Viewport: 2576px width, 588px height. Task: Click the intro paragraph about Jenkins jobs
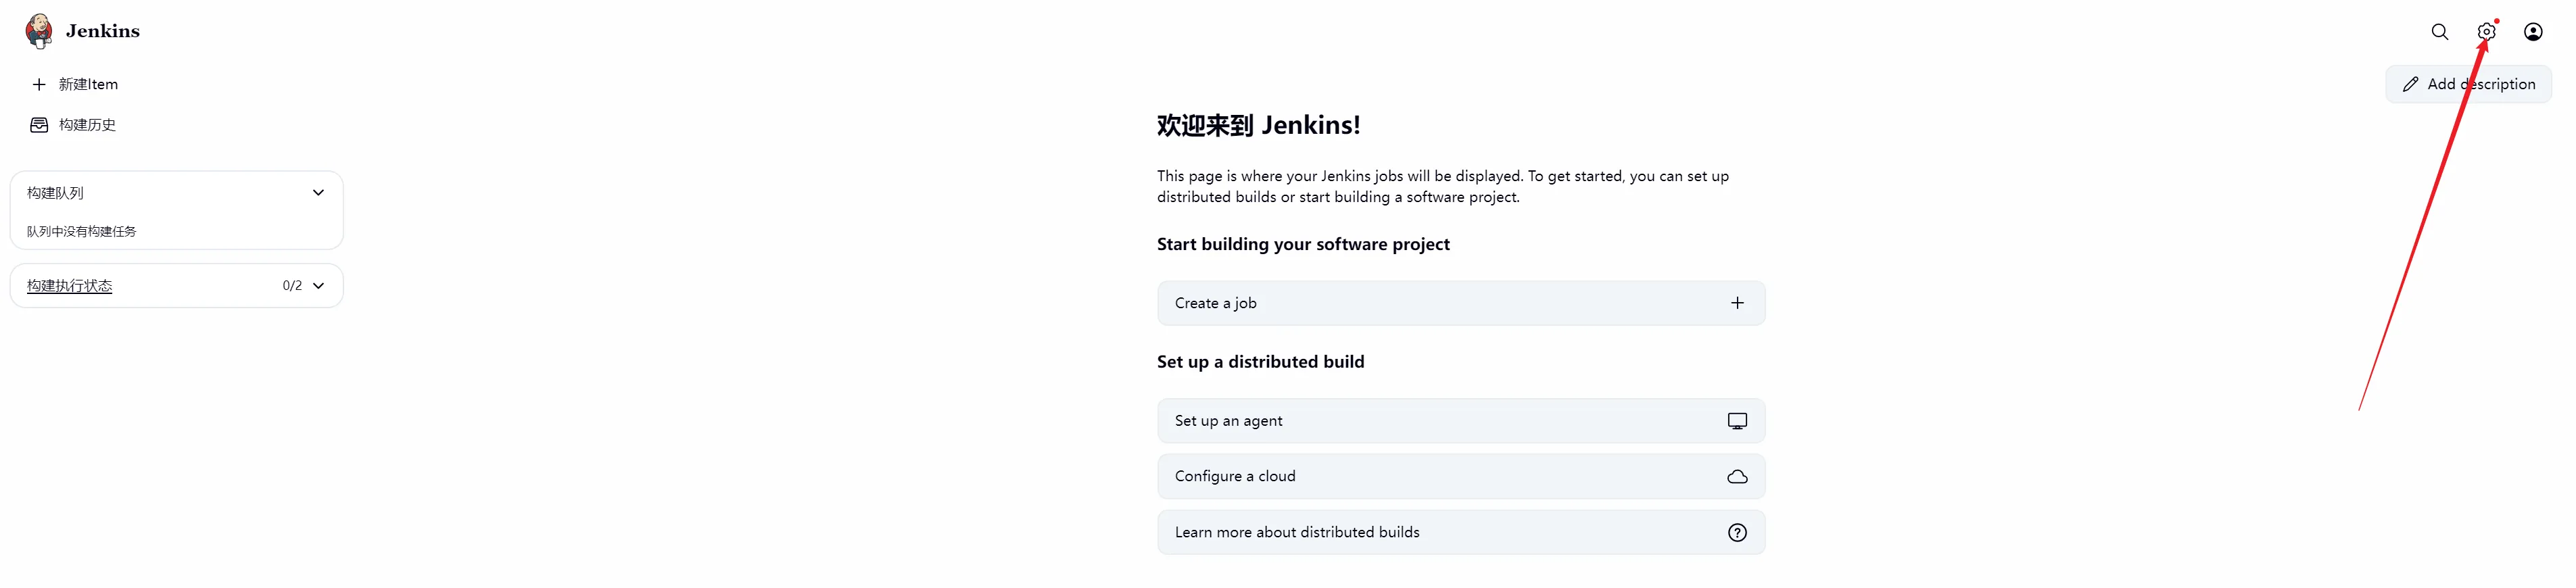[x=1443, y=186]
